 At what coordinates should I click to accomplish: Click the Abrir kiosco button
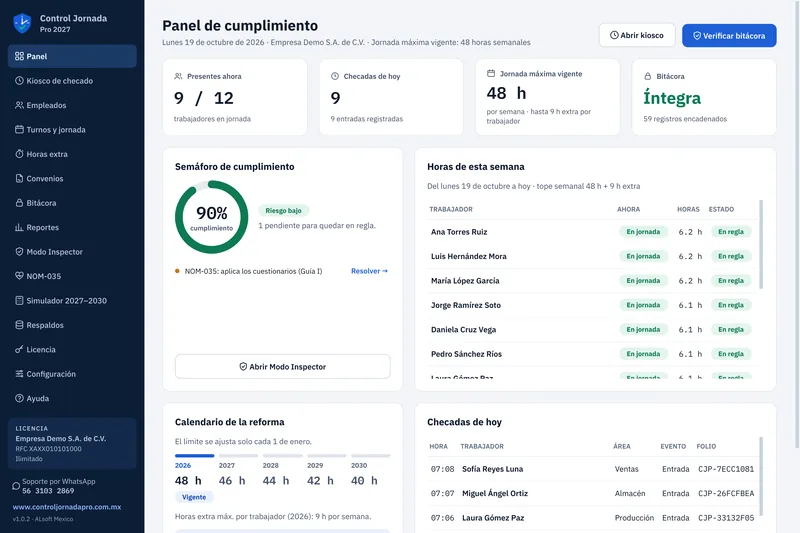637,35
